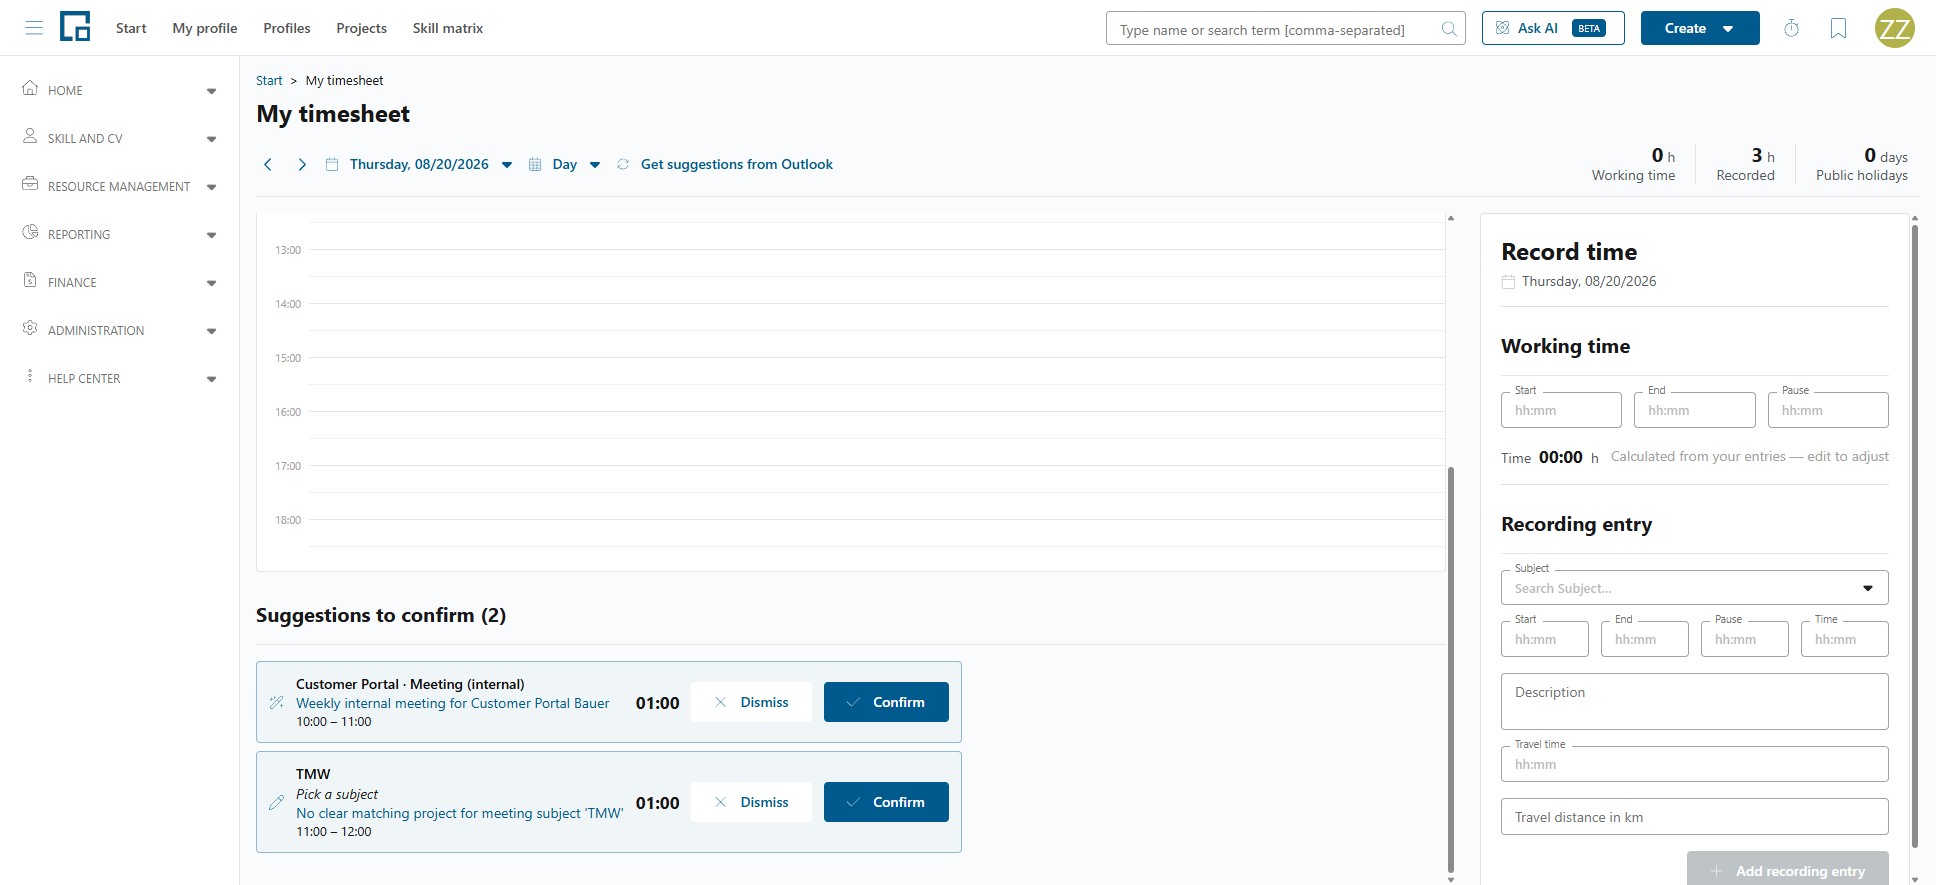Confirm the Customer Portal meeting suggestion

point(886,702)
